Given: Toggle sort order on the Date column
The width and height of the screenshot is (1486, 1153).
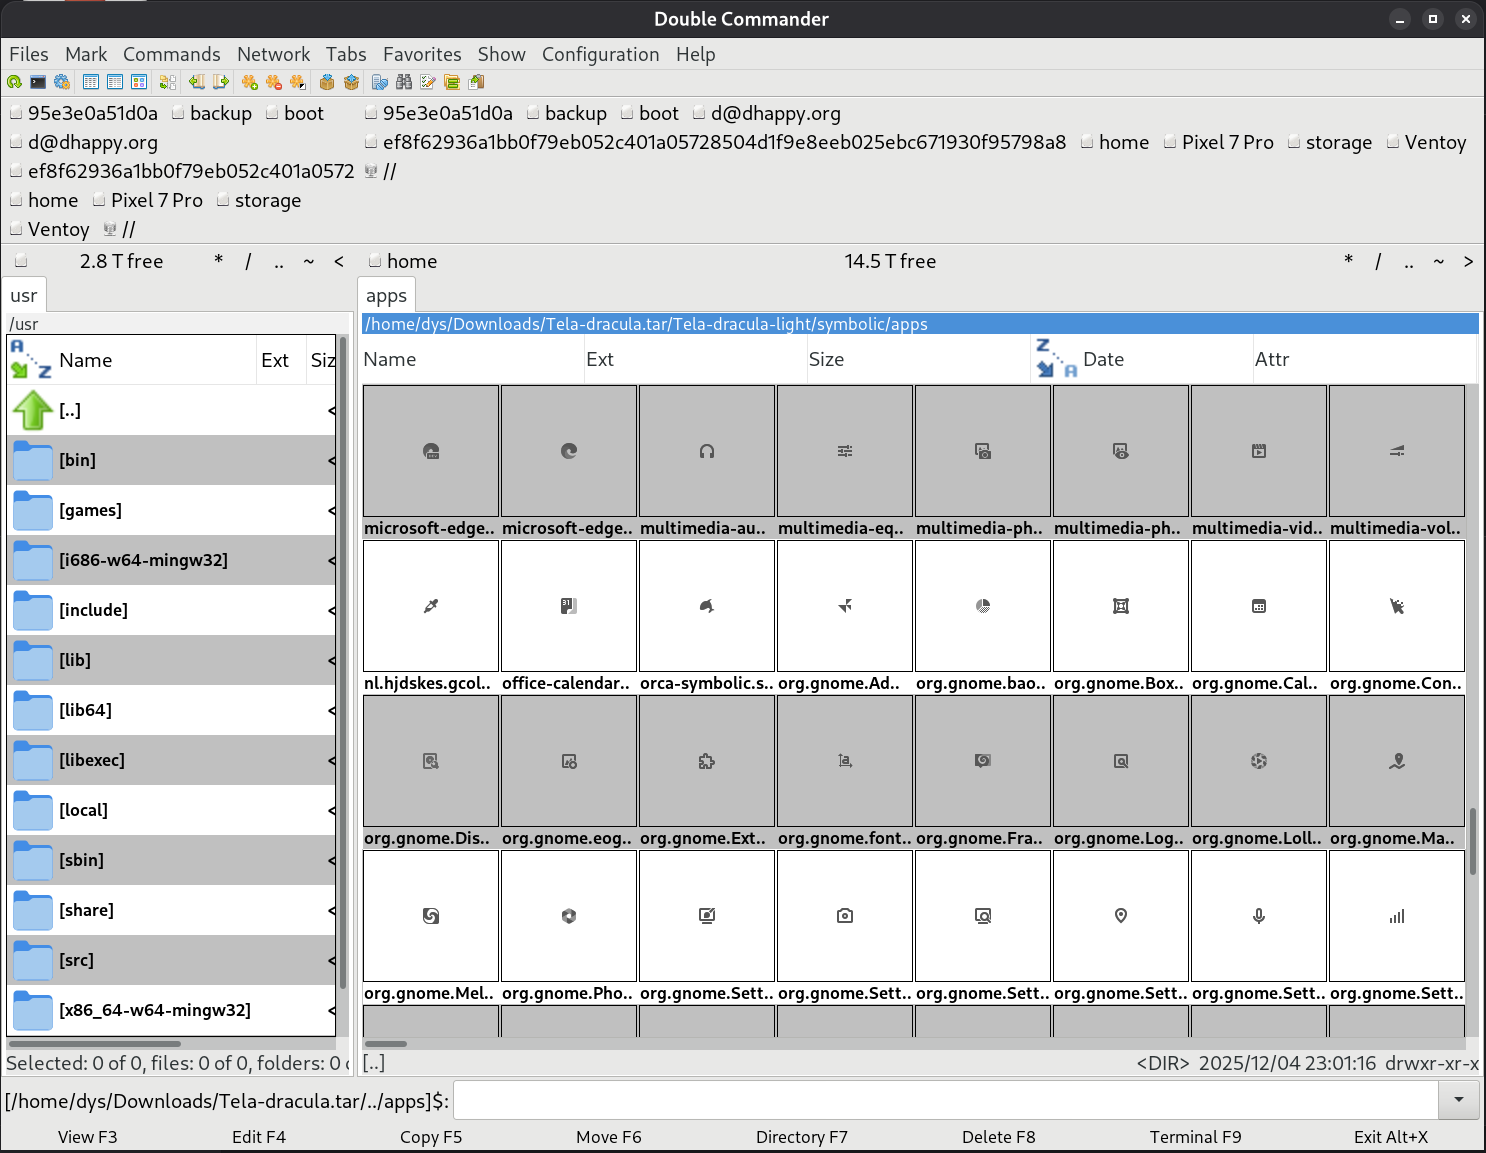Looking at the screenshot, I should click(1103, 359).
